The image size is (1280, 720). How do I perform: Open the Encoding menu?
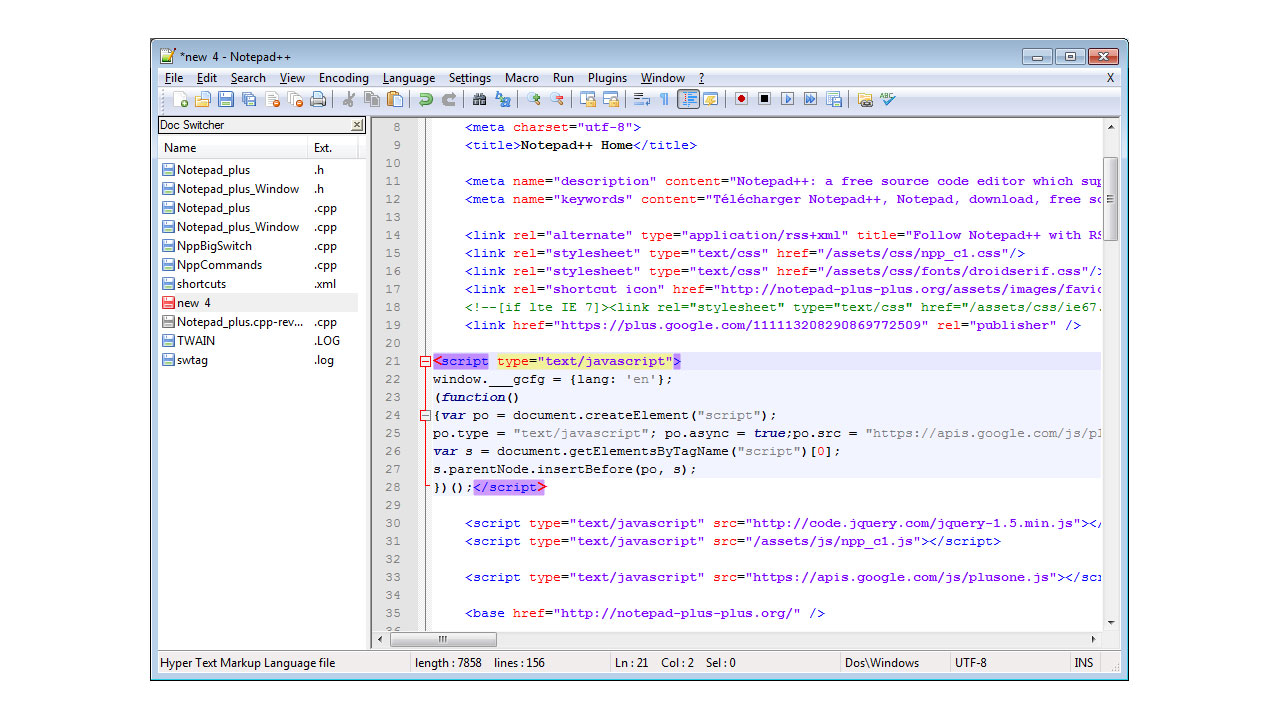tap(344, 78)
